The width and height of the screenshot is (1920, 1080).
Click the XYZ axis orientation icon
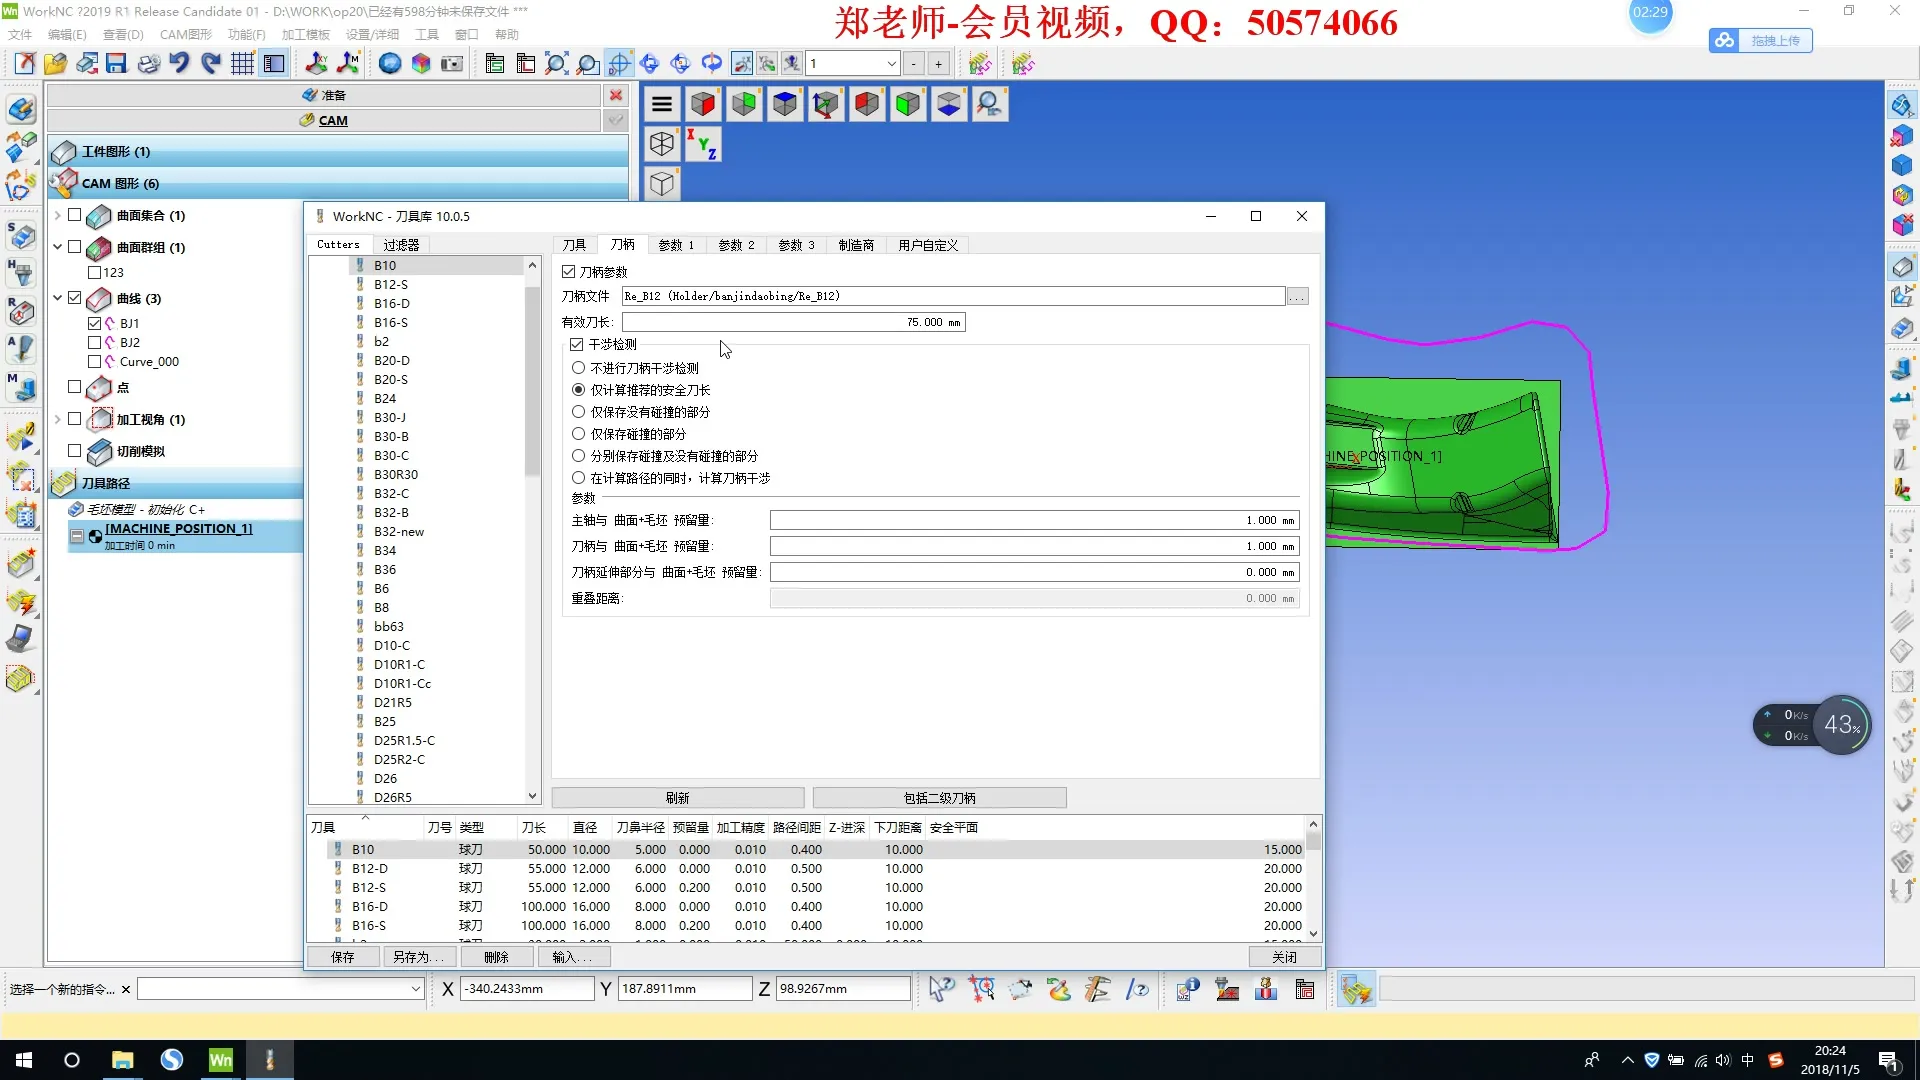coord(702,145)
